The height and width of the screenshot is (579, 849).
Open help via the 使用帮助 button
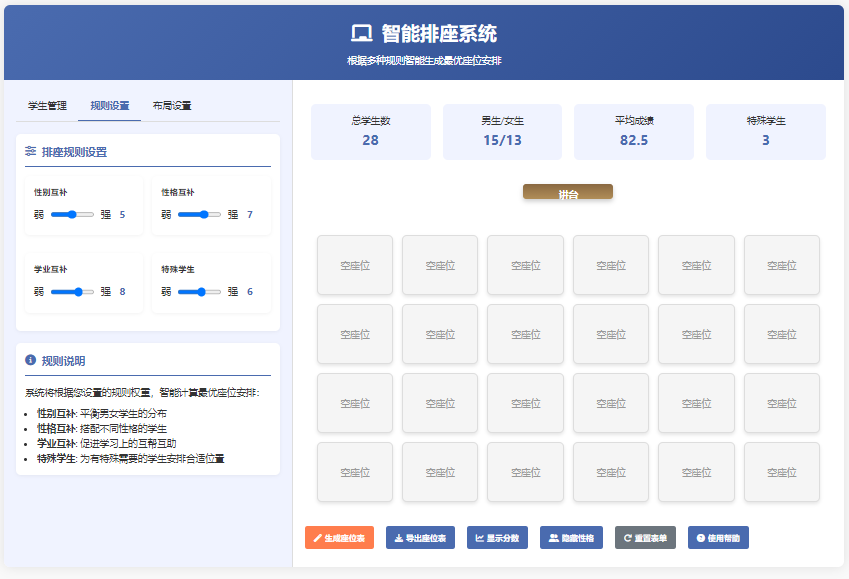coord(718,537)
